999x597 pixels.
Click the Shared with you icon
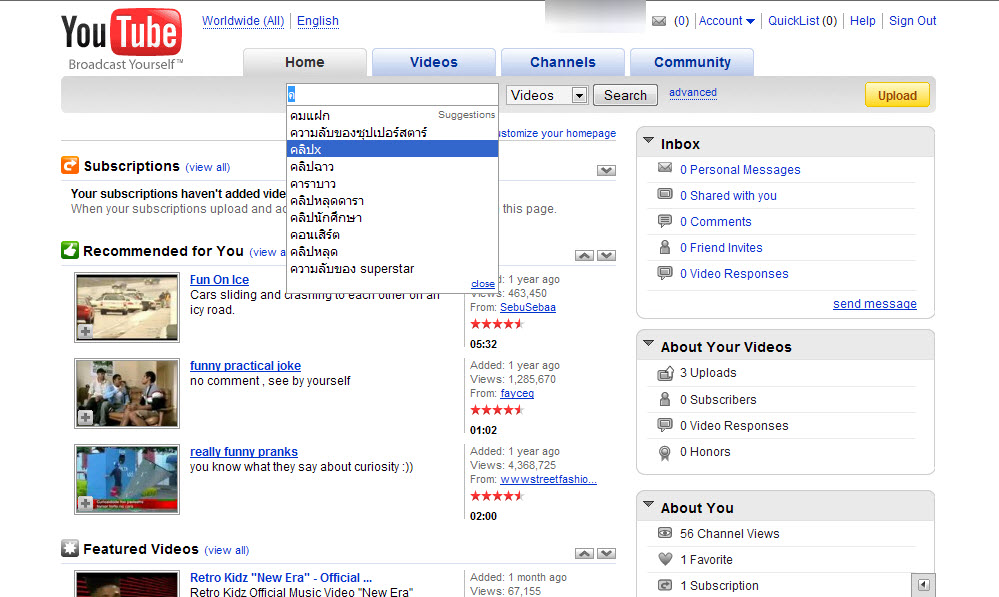[665, 194]
